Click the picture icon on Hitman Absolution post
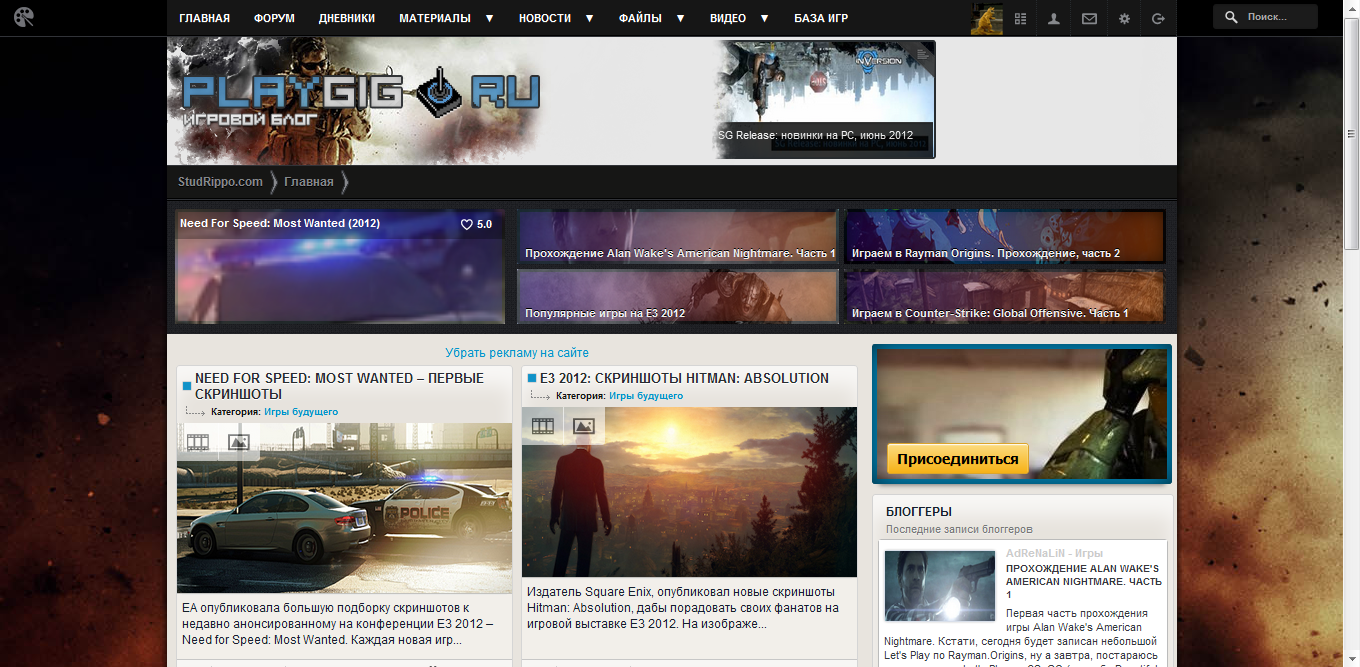Screen dimensions: 1360x667 [584, 426]
